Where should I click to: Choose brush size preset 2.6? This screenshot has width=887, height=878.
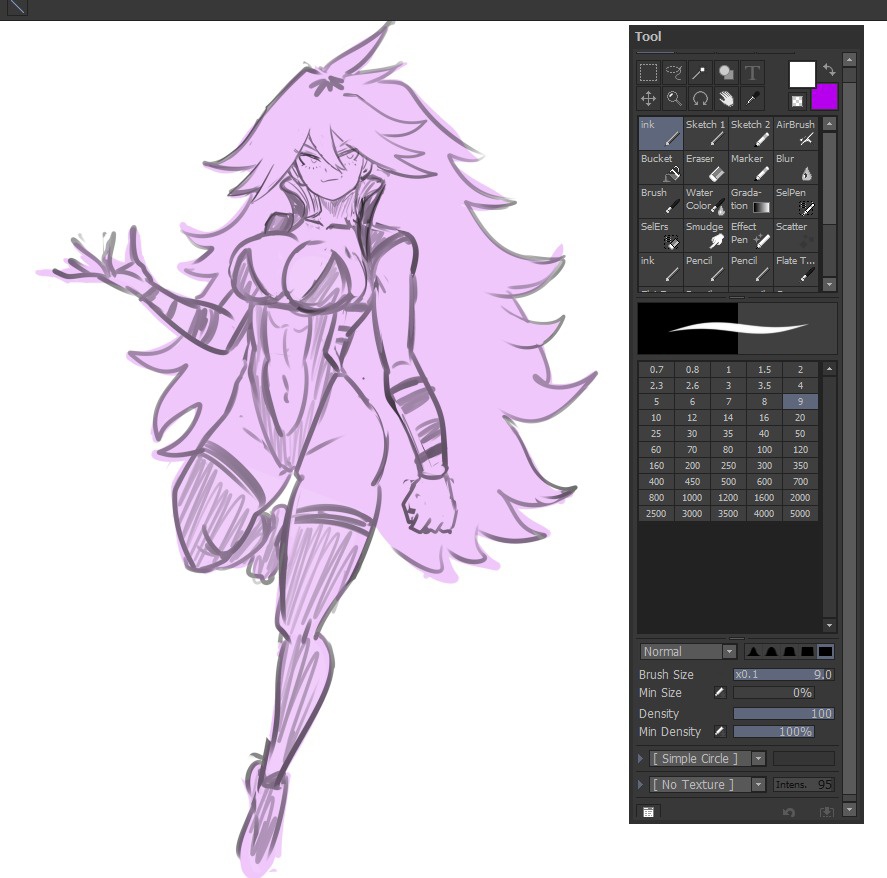(692, 386)
